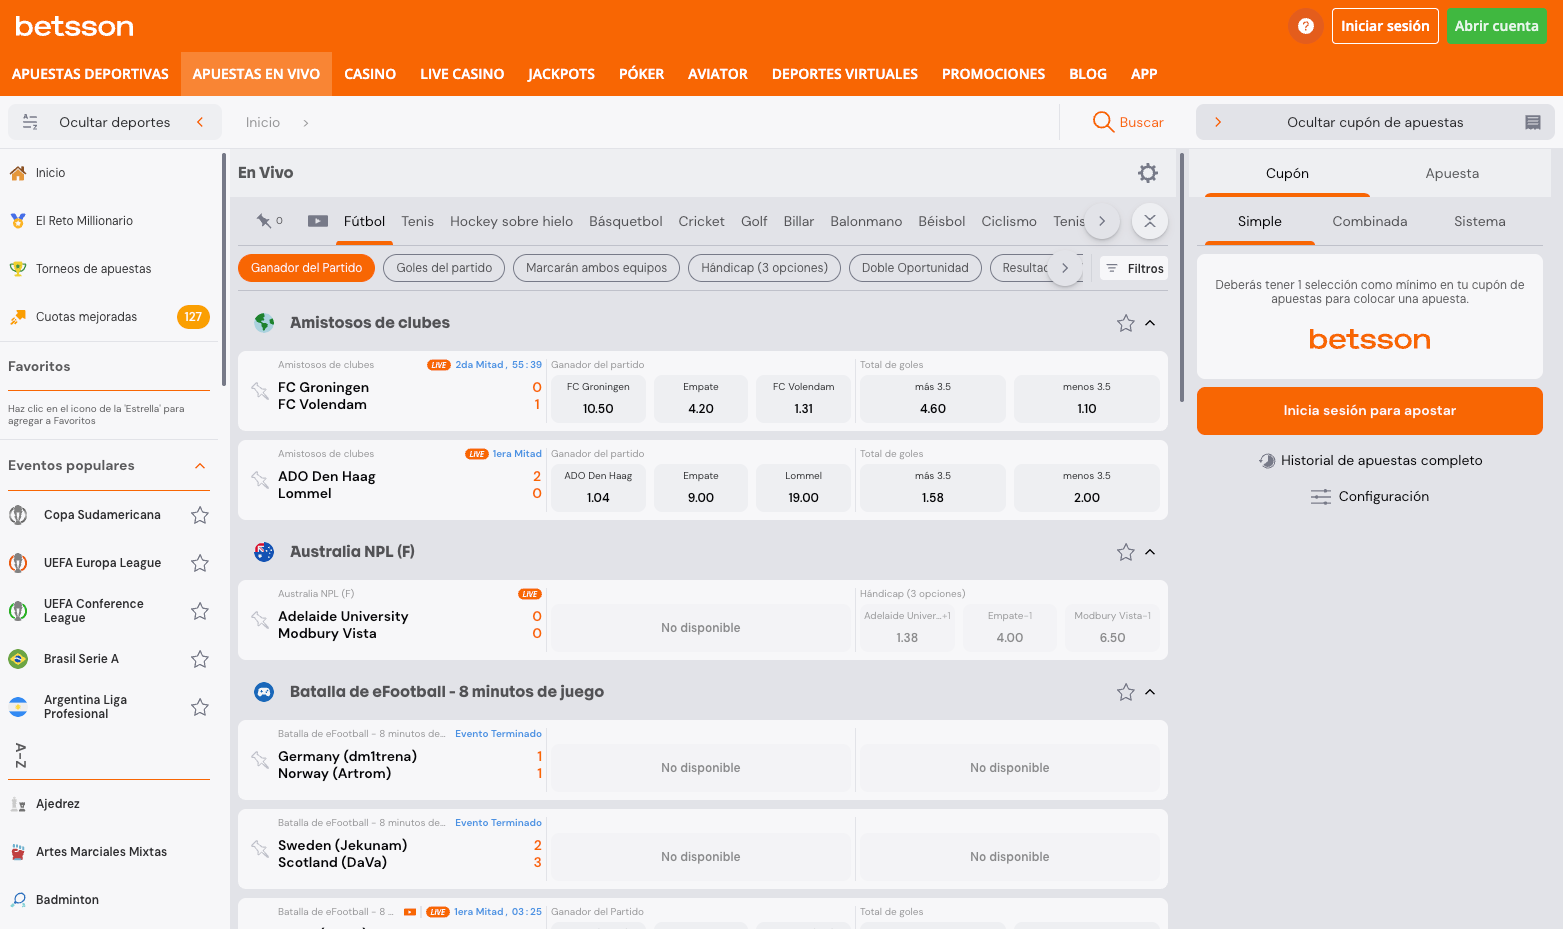The image size is (1563, 929).
Task: Click Inicia sesión para apostar button
Action: [x=1370, y=411]
